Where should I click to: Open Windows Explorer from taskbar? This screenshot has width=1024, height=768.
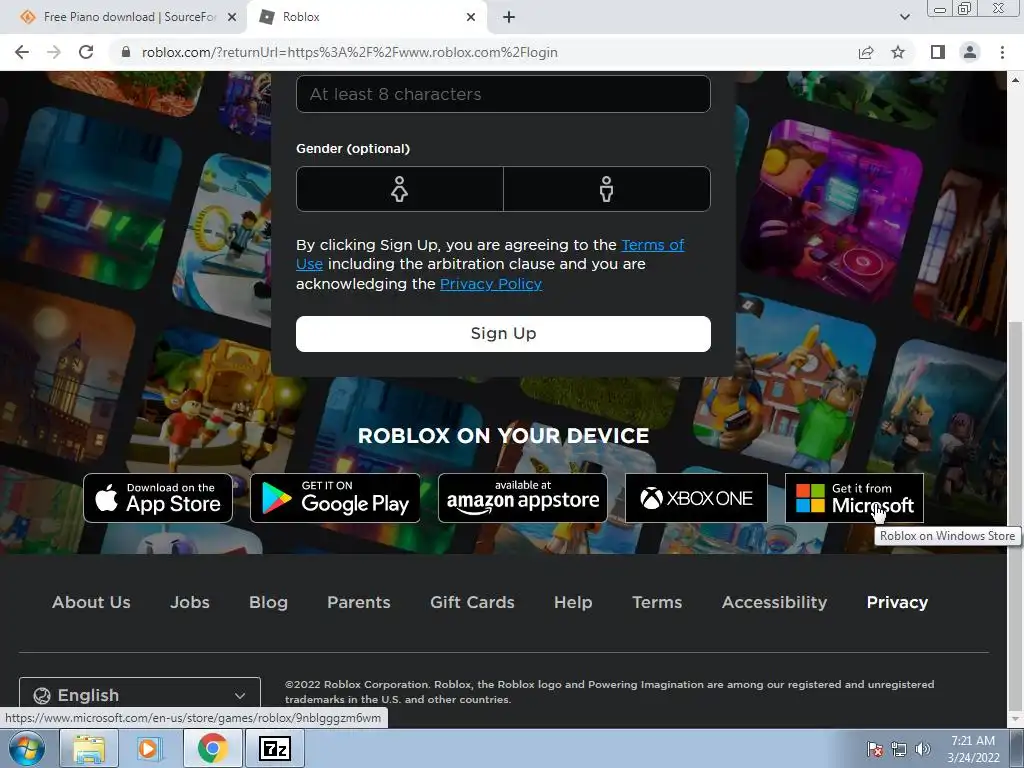click(x=89, y=748)
